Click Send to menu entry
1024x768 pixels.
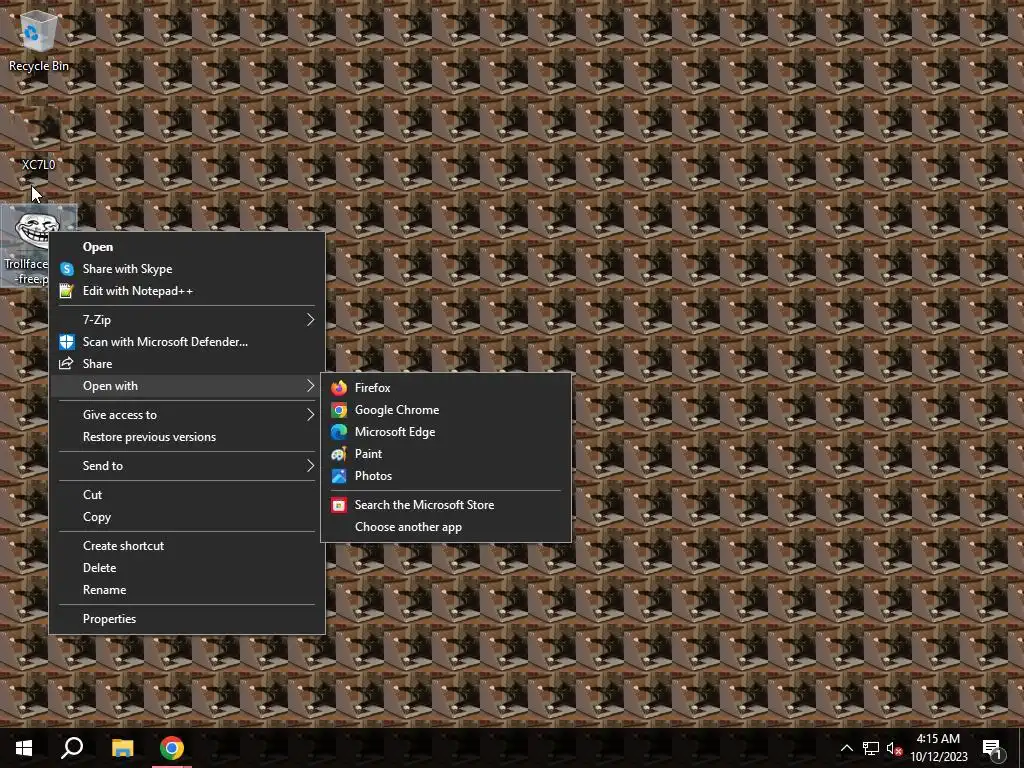187,466
